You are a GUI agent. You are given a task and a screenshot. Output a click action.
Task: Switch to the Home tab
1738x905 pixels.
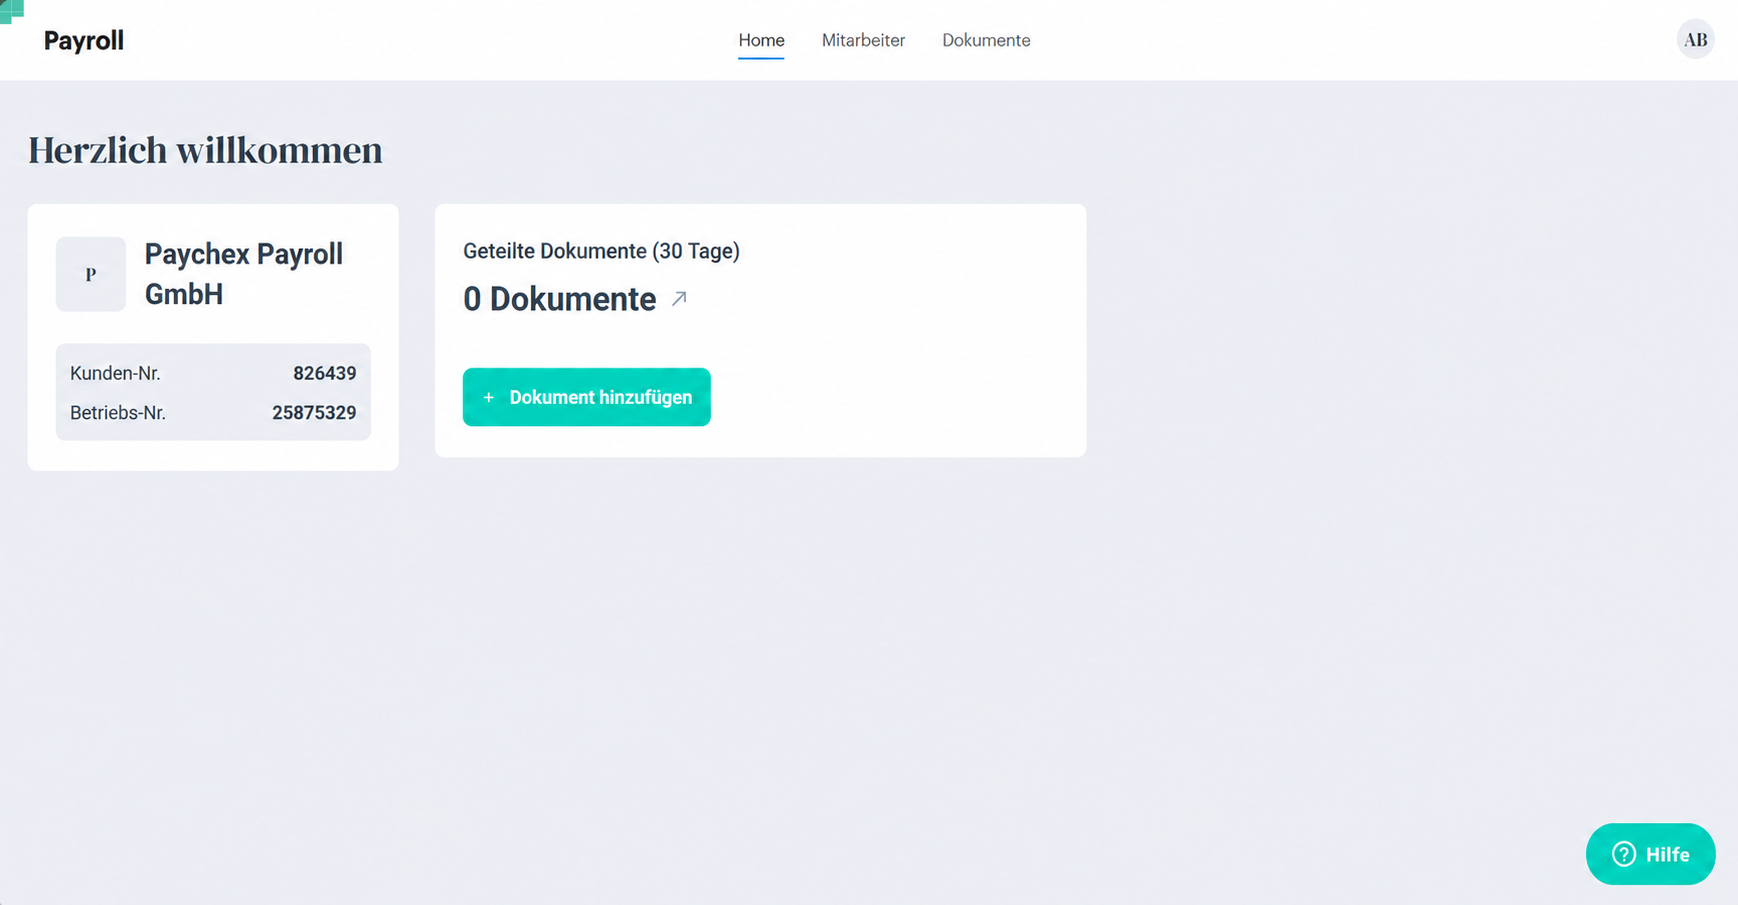click(x=761, y=40)
